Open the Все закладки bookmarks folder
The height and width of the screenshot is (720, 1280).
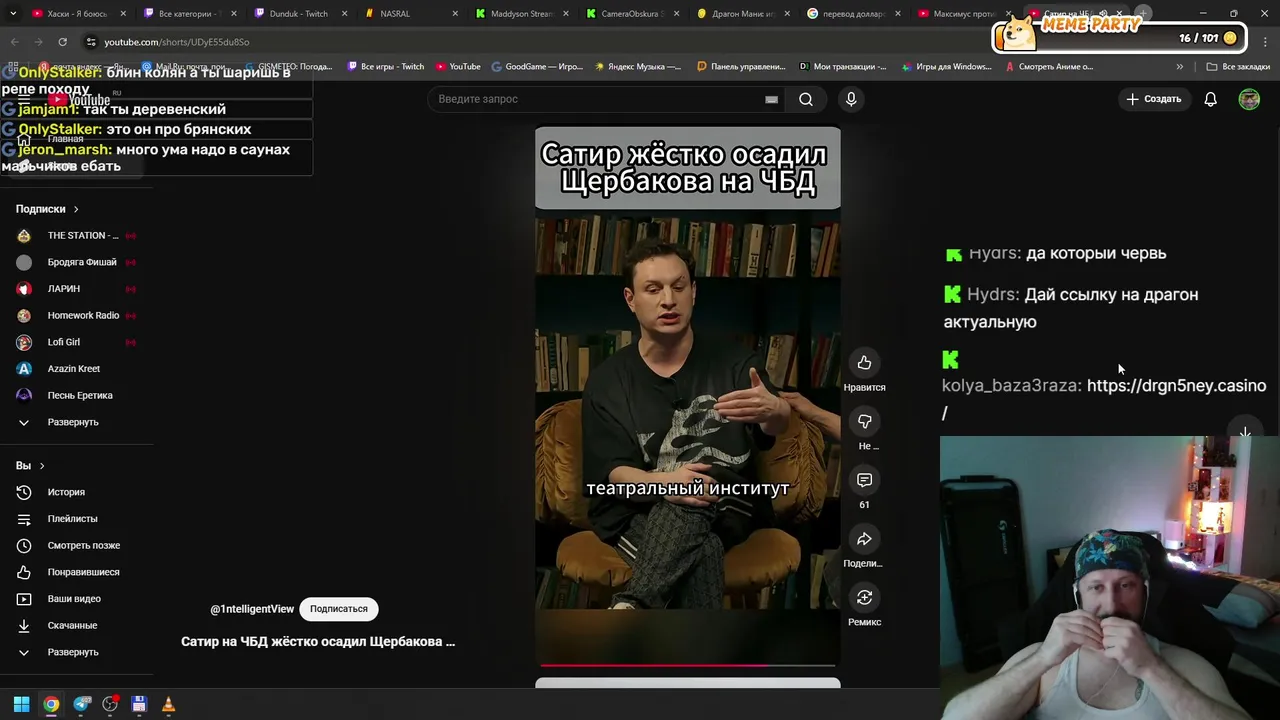pyautogui.click(x=1238, y=67)
